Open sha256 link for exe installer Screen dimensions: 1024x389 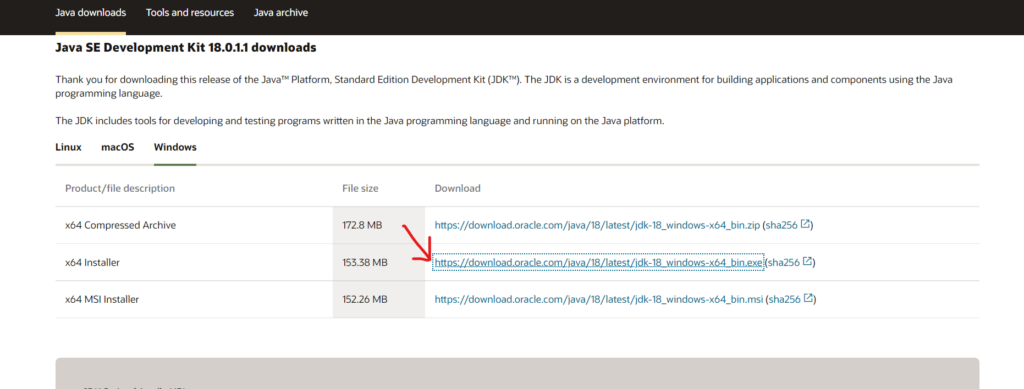point(784,262)
